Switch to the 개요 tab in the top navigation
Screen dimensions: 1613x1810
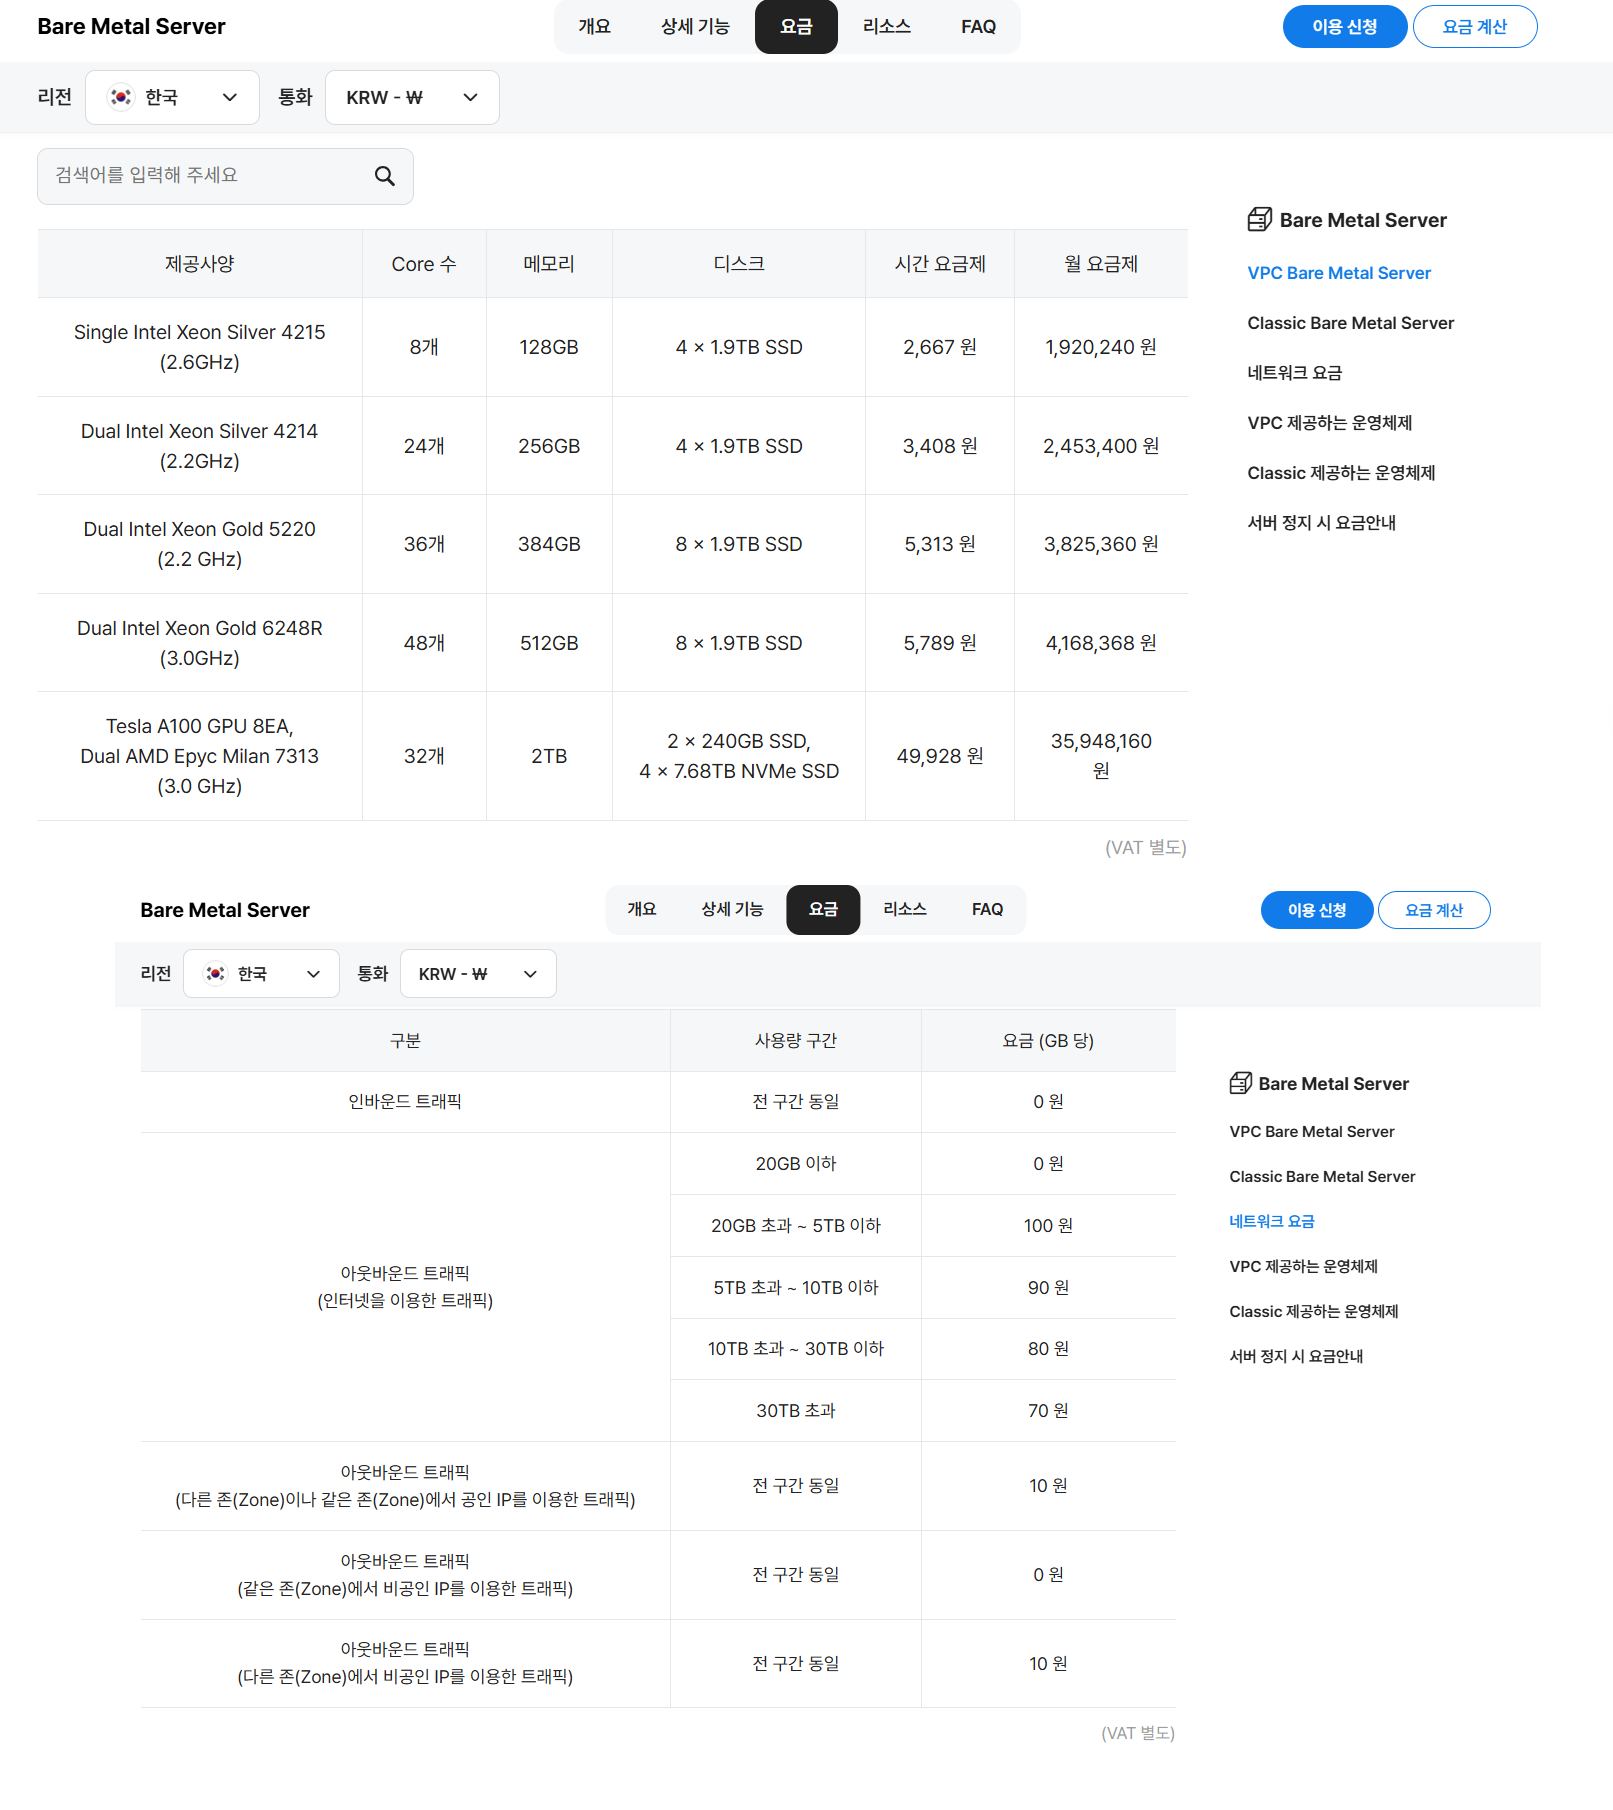594,27
